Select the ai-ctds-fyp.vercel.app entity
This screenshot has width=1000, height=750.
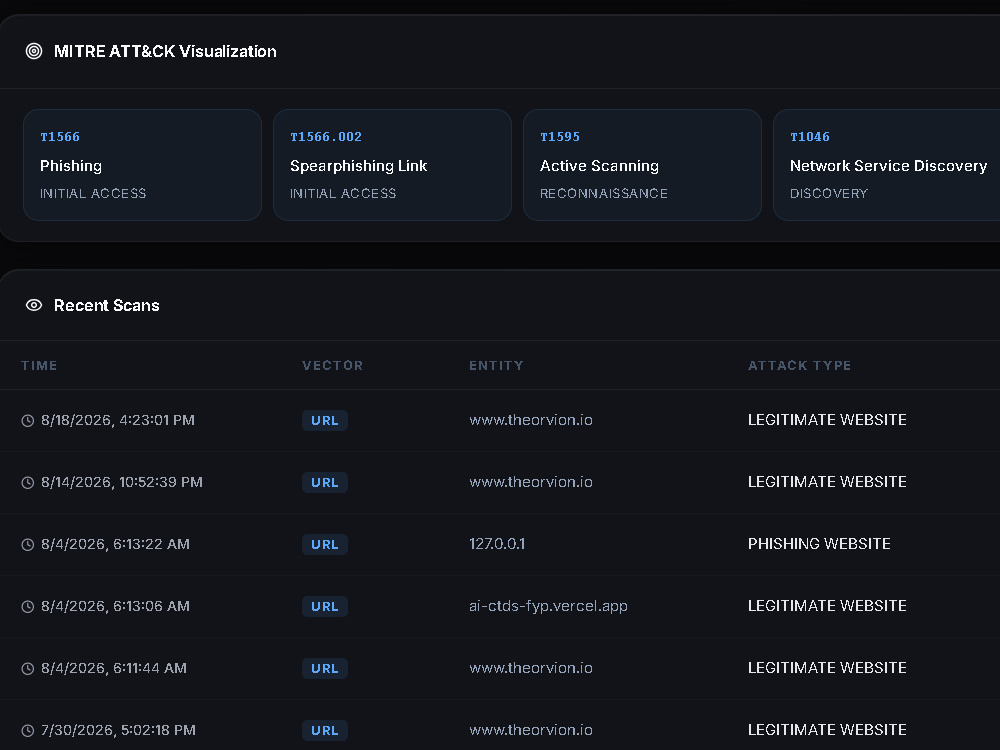pyautogui.click(x=548, y=606)
